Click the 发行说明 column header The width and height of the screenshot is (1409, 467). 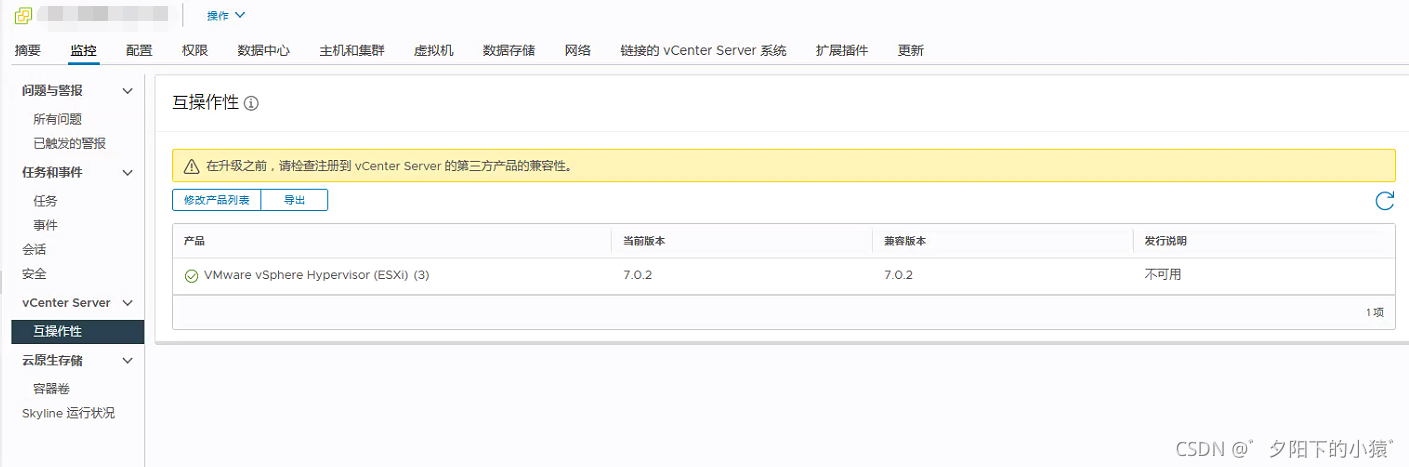[x=1167, y=241]
